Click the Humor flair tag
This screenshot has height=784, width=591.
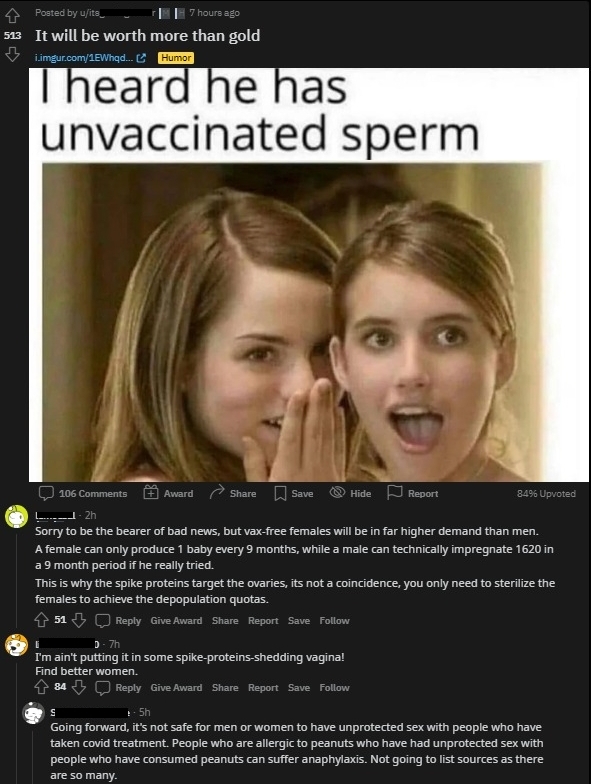click(x=176, y=58)
